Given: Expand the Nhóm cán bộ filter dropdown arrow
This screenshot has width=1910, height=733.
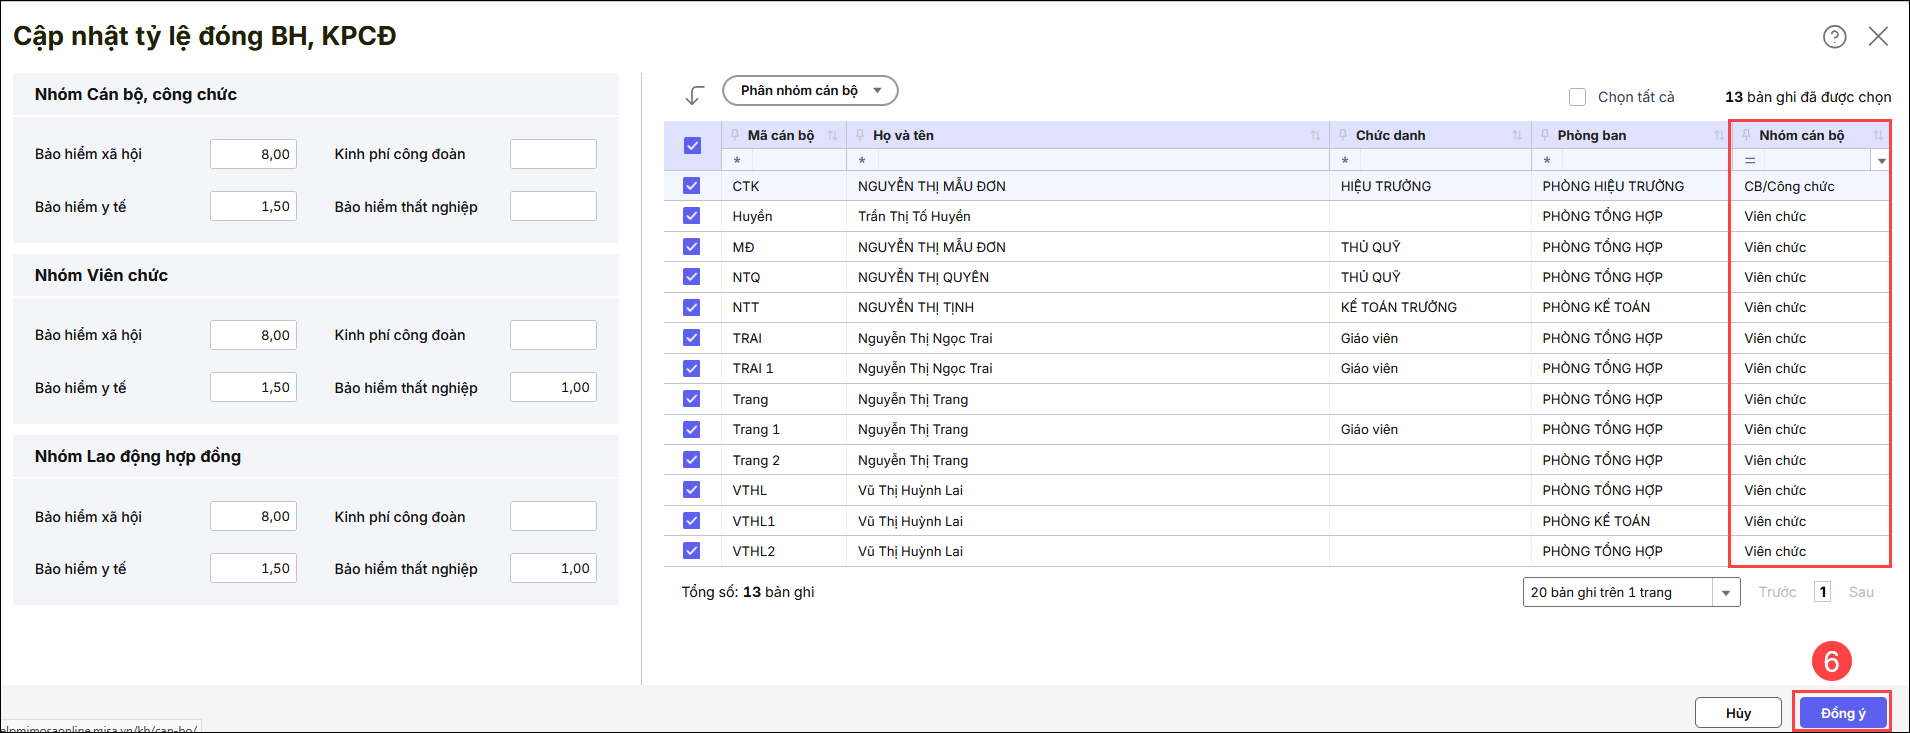Looking at the screenshot, I should pyautogui.click(x=1881, y=161).
